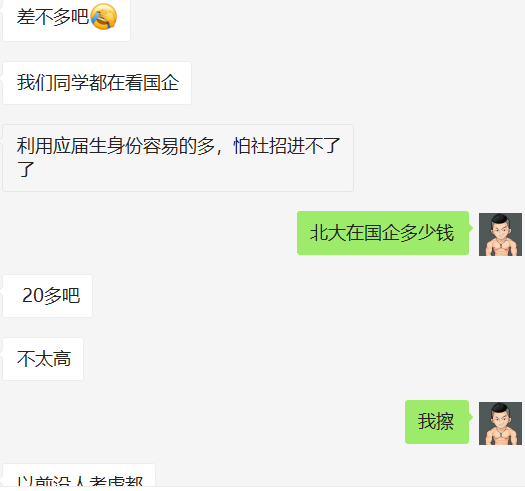The image size is (525, 491).
Task: Click the pointer tail of the 北大在国企多少钱 bubble
Action: point(471,228)
